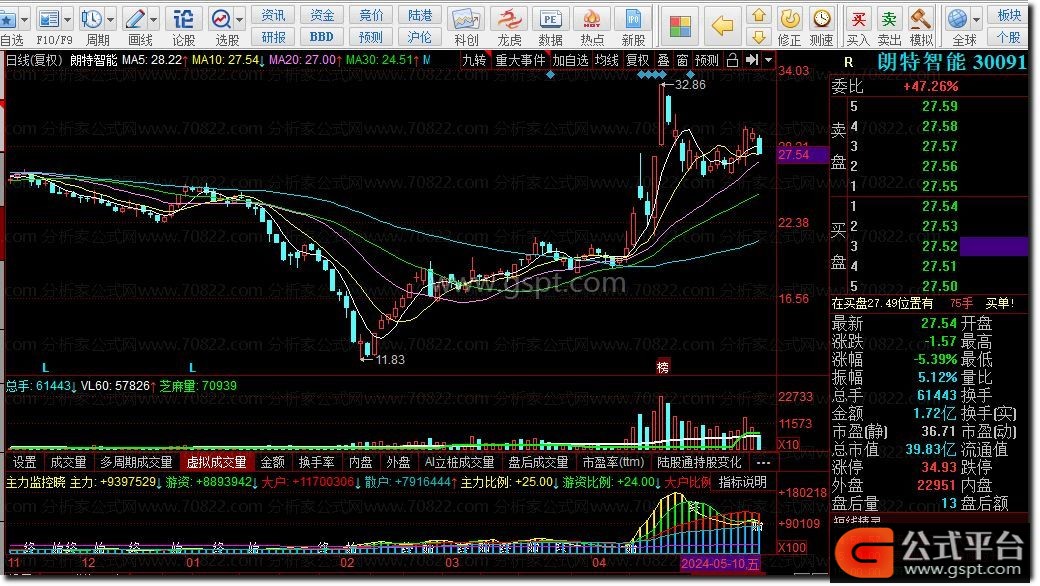Image resolution: width=1040 pixels, height=586 pixels.
Task: Toggle 窗 multi-window mode
Action: pyautogui.click(x=682, y=60)
